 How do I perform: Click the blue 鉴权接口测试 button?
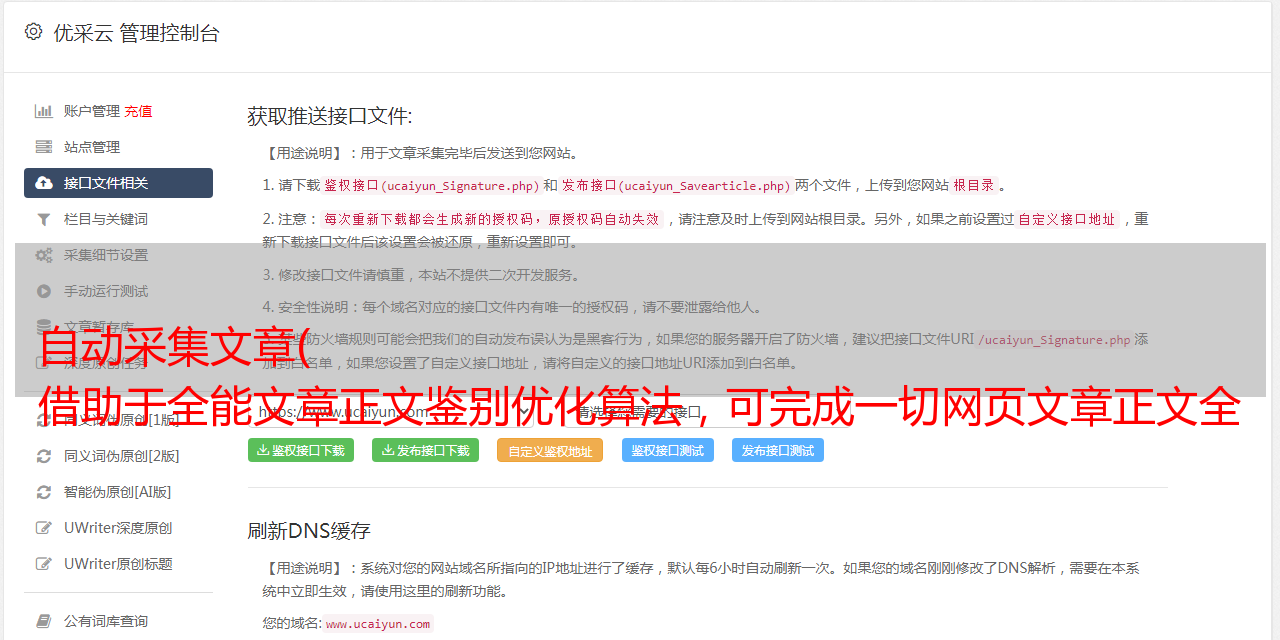(668, 450)
